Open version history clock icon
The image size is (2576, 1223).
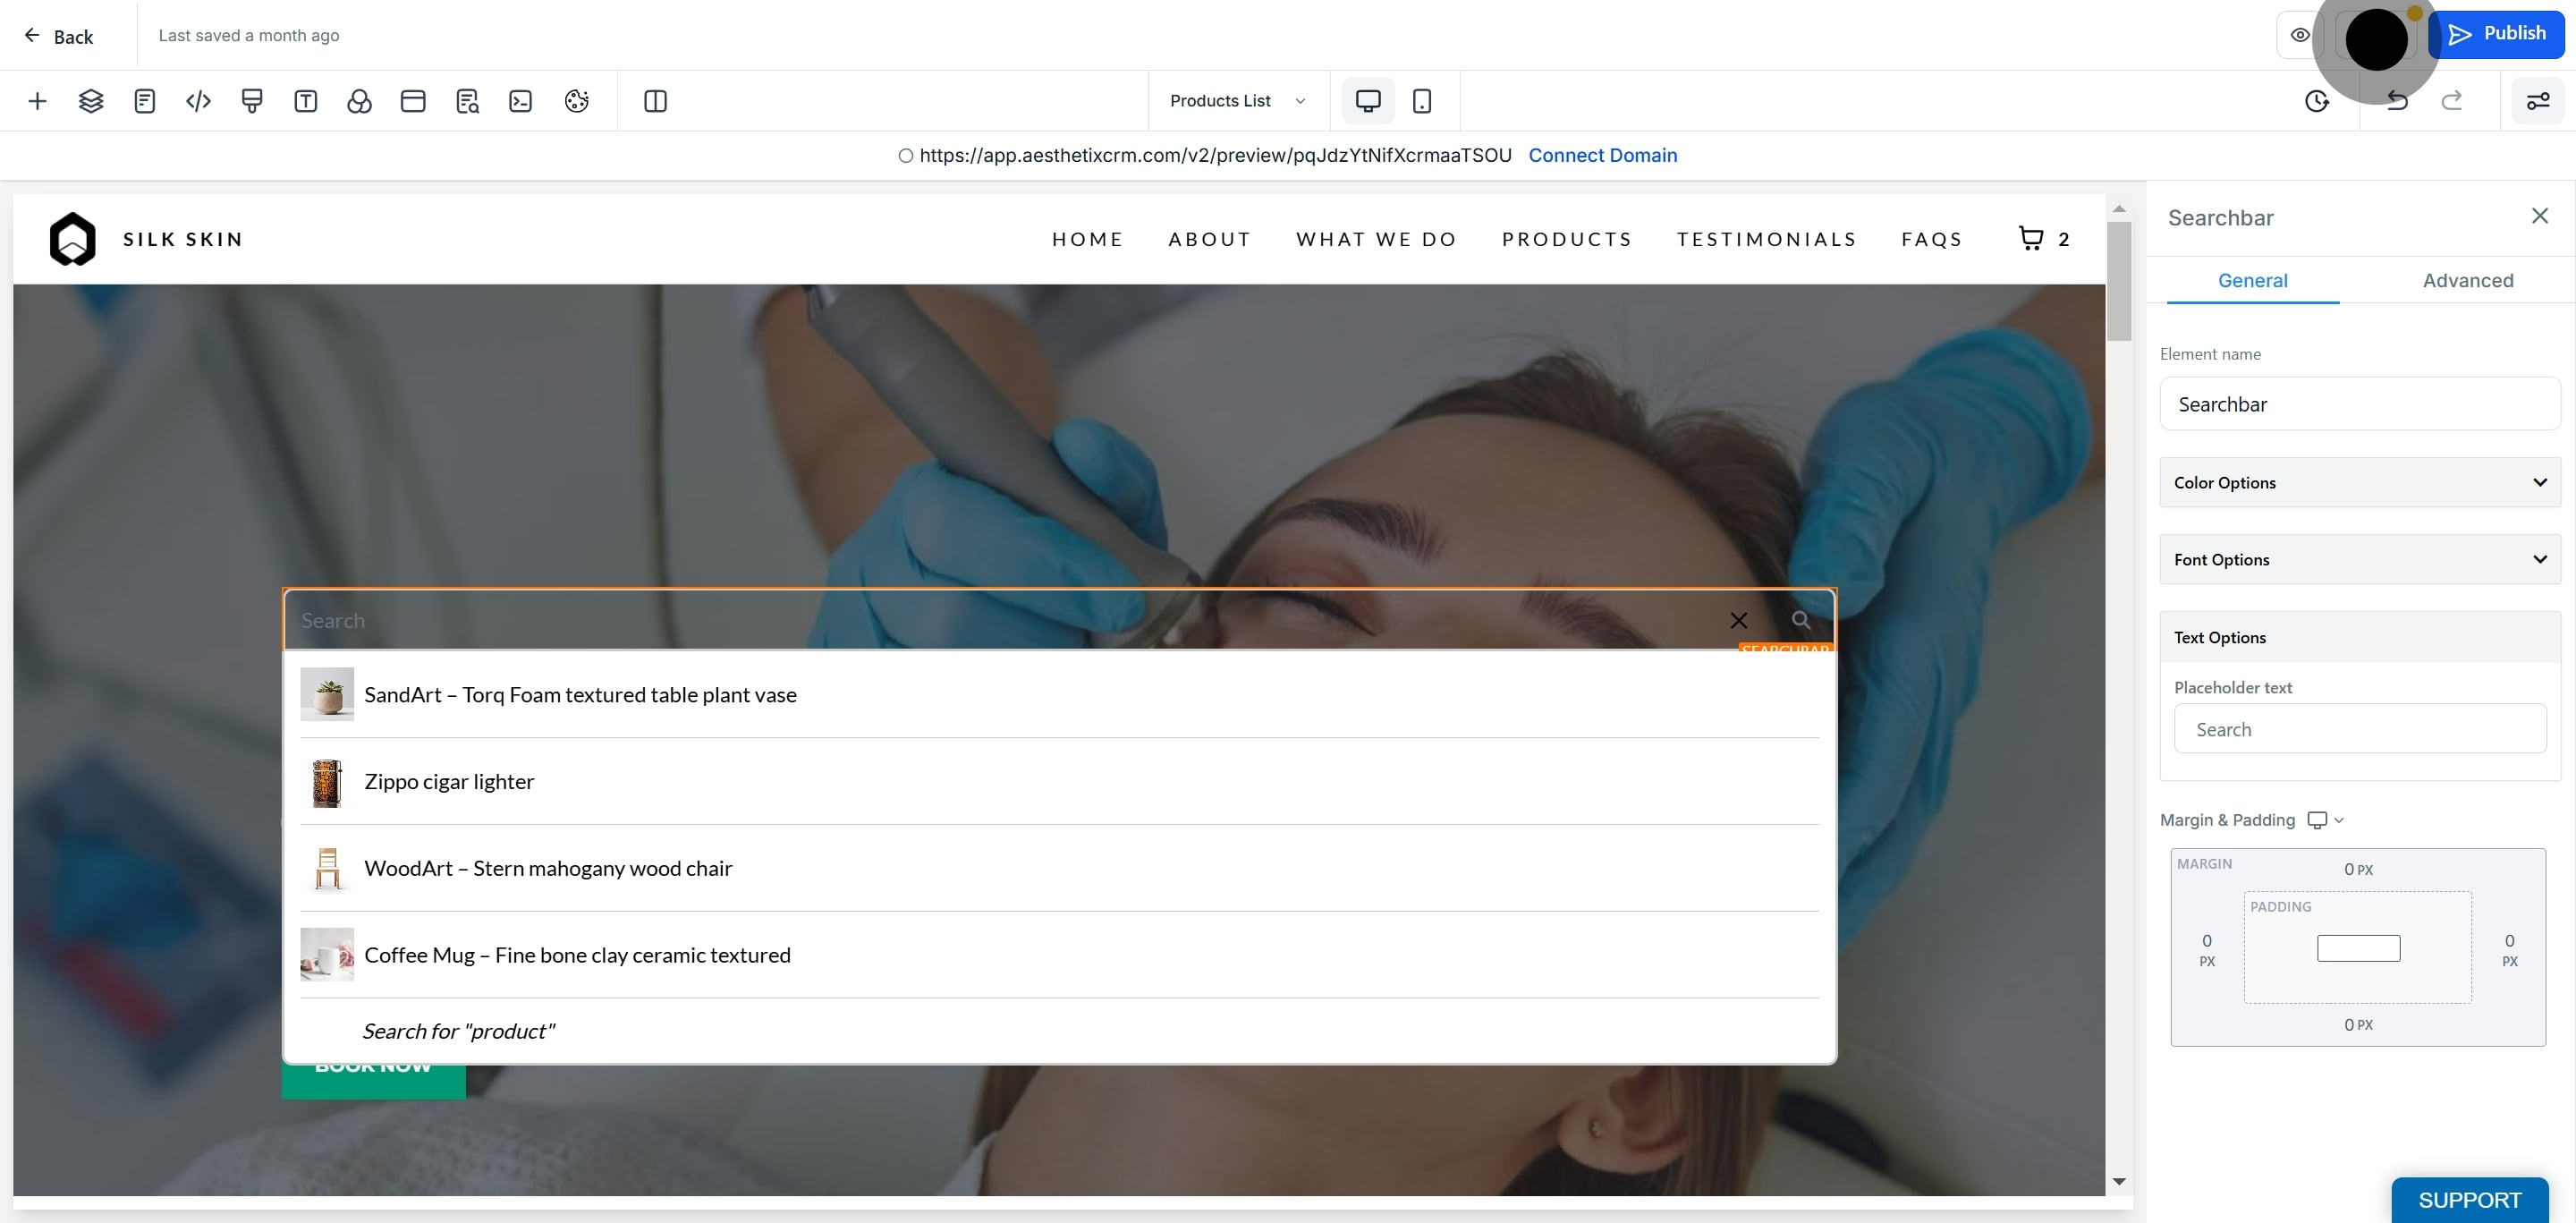(x=2316, y=101)
